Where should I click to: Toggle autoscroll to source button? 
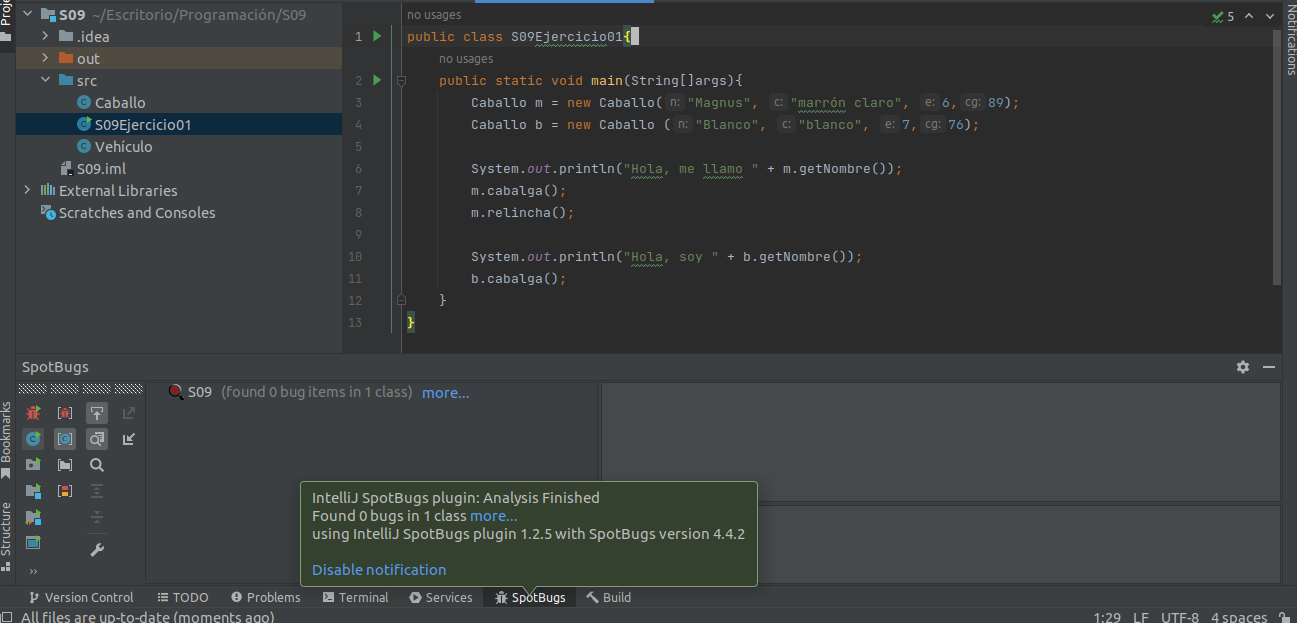click(97, 413)
